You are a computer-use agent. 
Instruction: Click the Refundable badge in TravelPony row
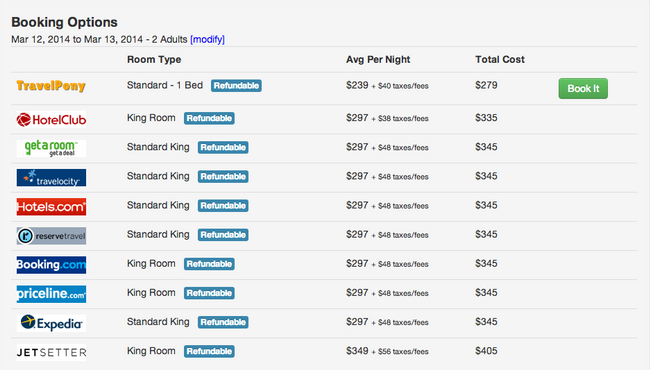tap(236, 86)
